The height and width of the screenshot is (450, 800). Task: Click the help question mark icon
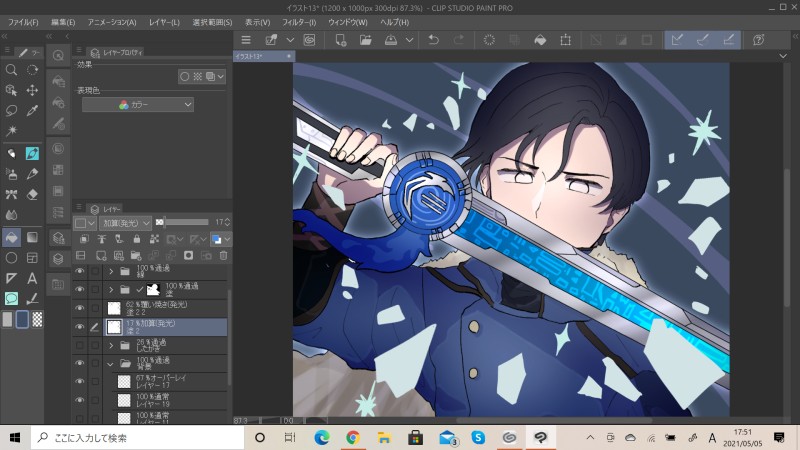759,40
